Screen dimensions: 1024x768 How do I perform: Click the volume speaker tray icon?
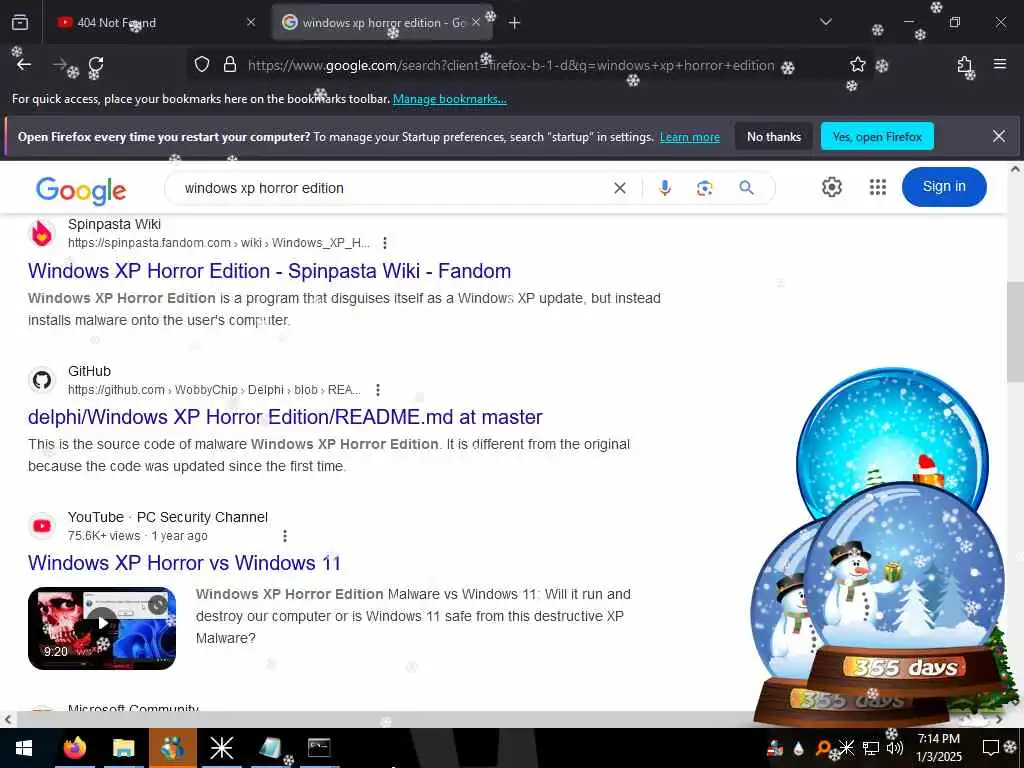(895, 748)
